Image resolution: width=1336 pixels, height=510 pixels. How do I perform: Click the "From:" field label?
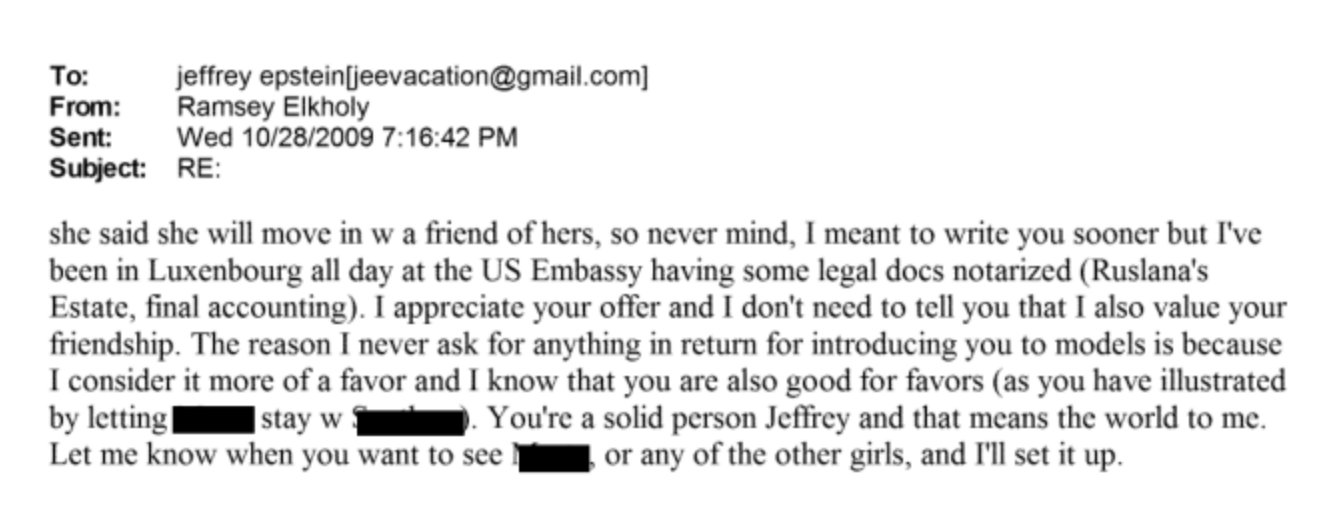tap(84, 107)
